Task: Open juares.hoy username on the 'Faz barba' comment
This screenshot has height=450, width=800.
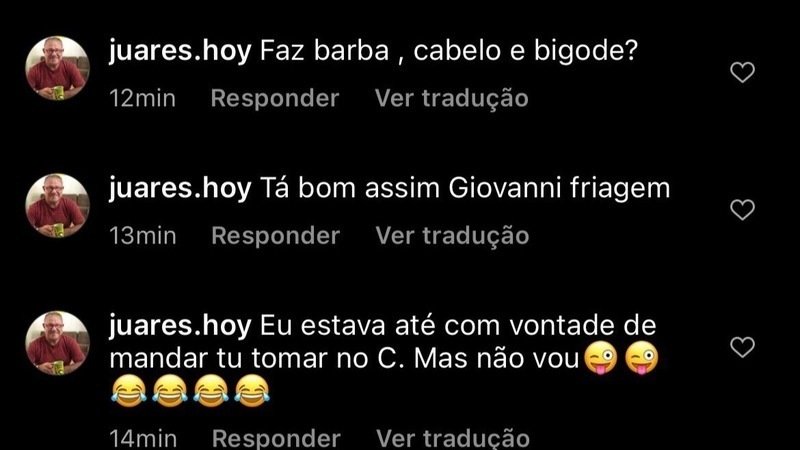Action: point(180,52)
